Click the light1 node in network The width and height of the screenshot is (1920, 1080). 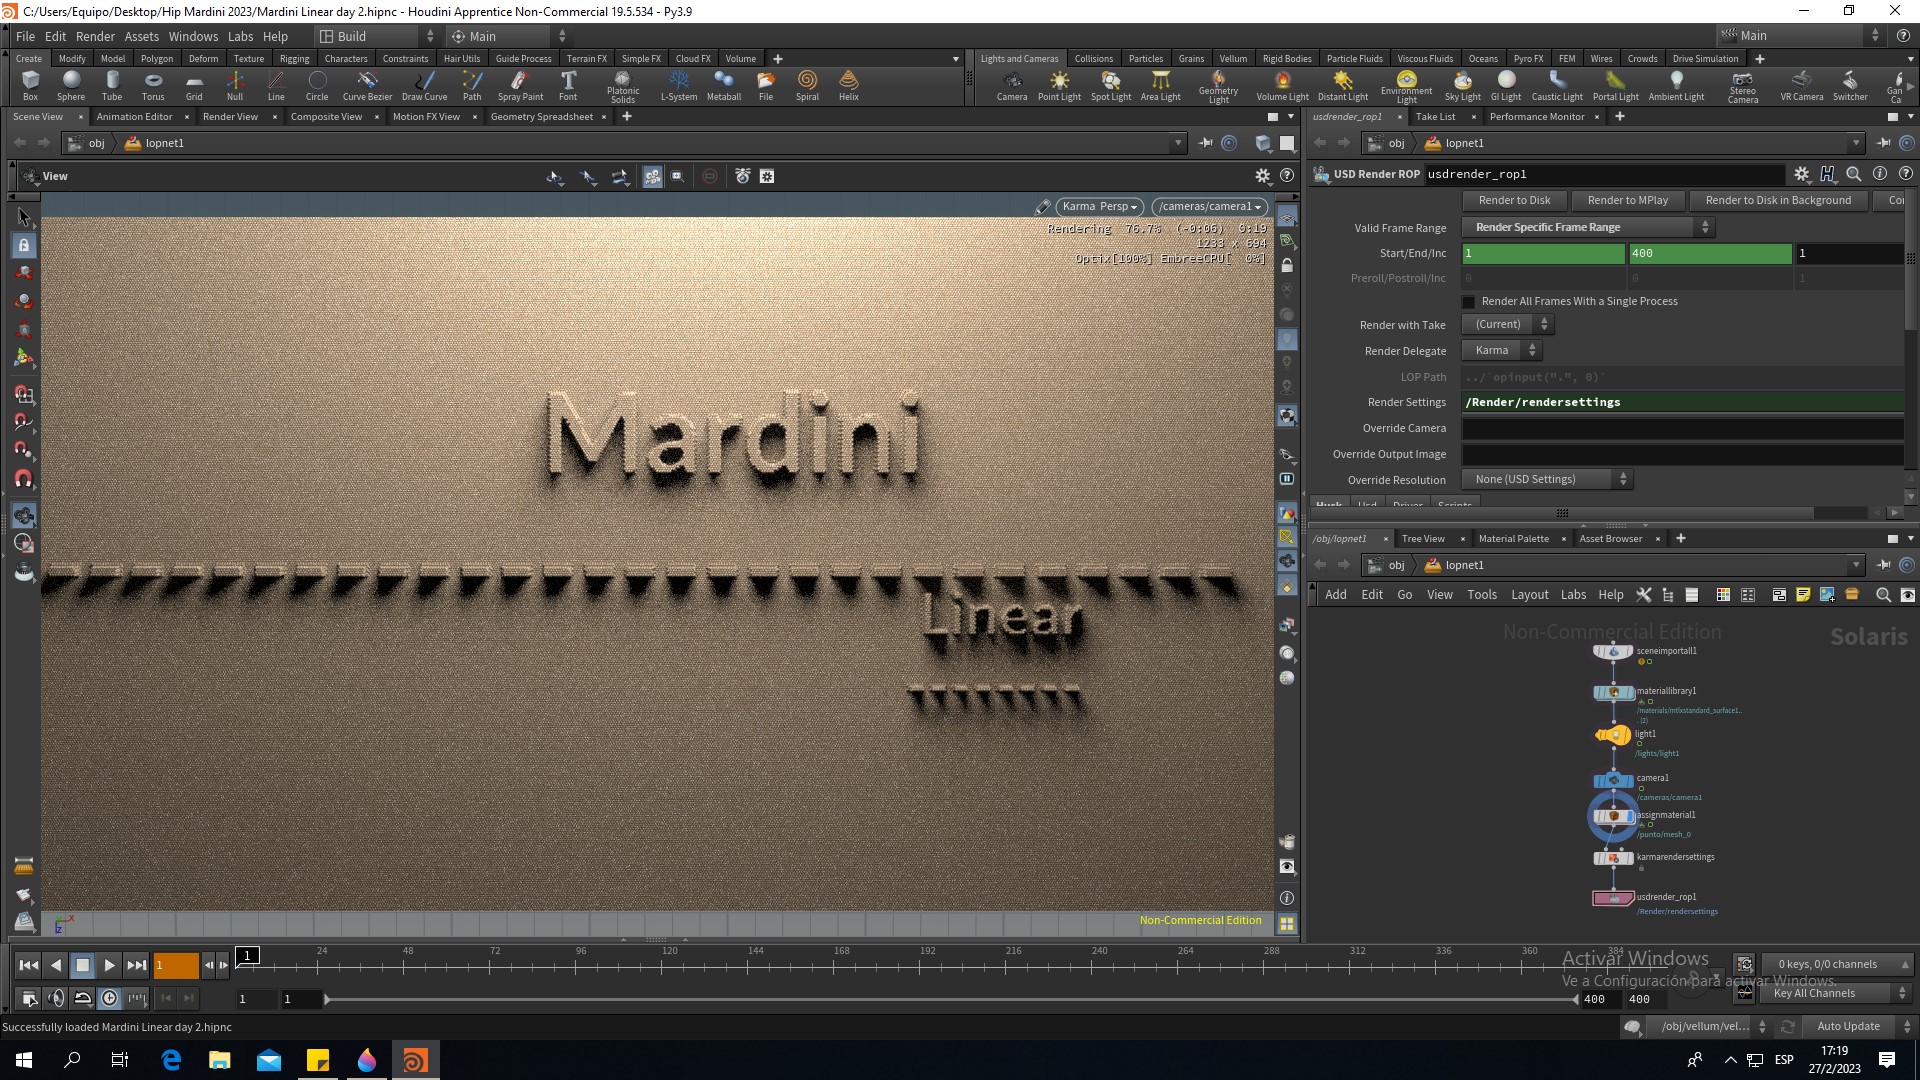[1613, 735]
